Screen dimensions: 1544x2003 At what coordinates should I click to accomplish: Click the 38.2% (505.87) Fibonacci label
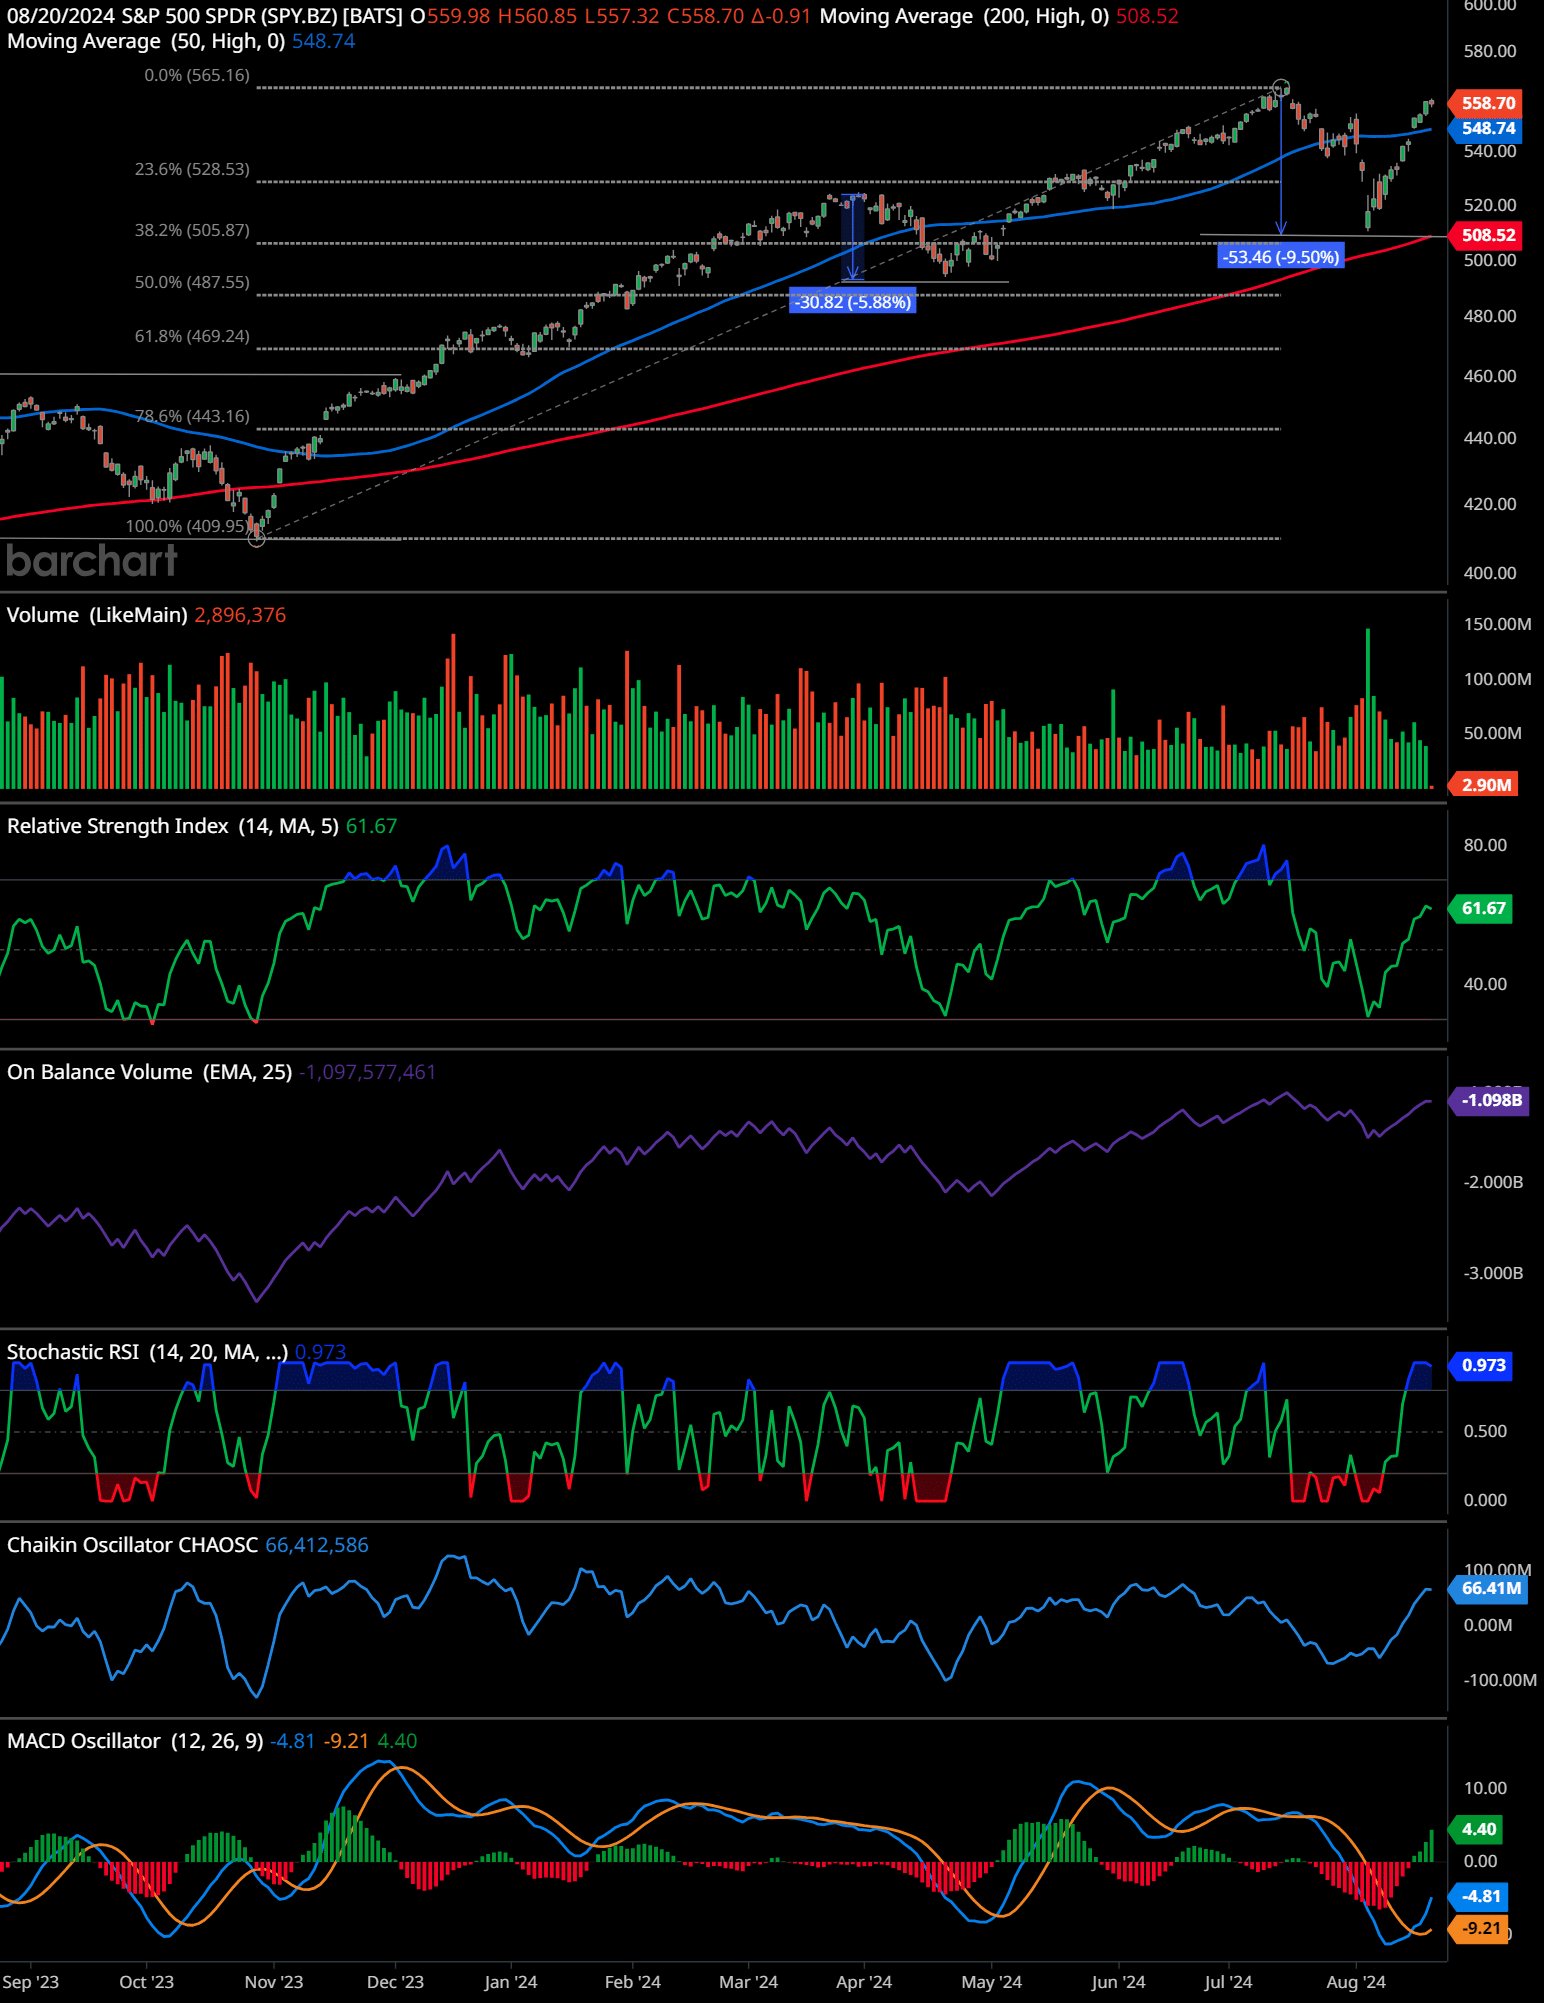[x=192, y=230]
